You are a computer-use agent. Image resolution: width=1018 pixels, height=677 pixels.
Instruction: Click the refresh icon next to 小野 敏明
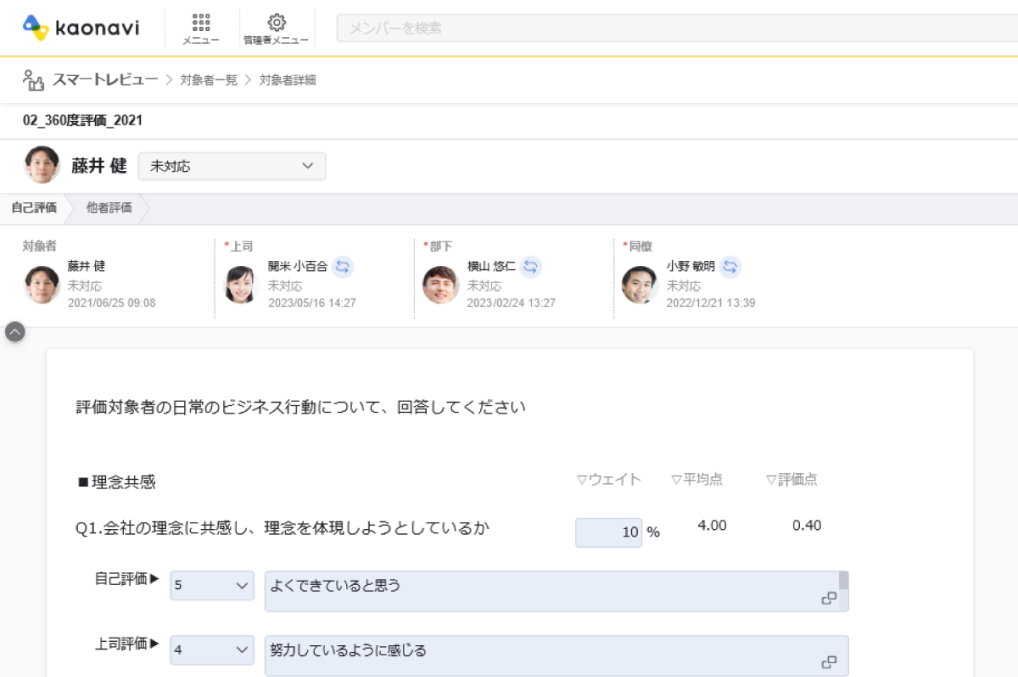[x=728, y=267]
